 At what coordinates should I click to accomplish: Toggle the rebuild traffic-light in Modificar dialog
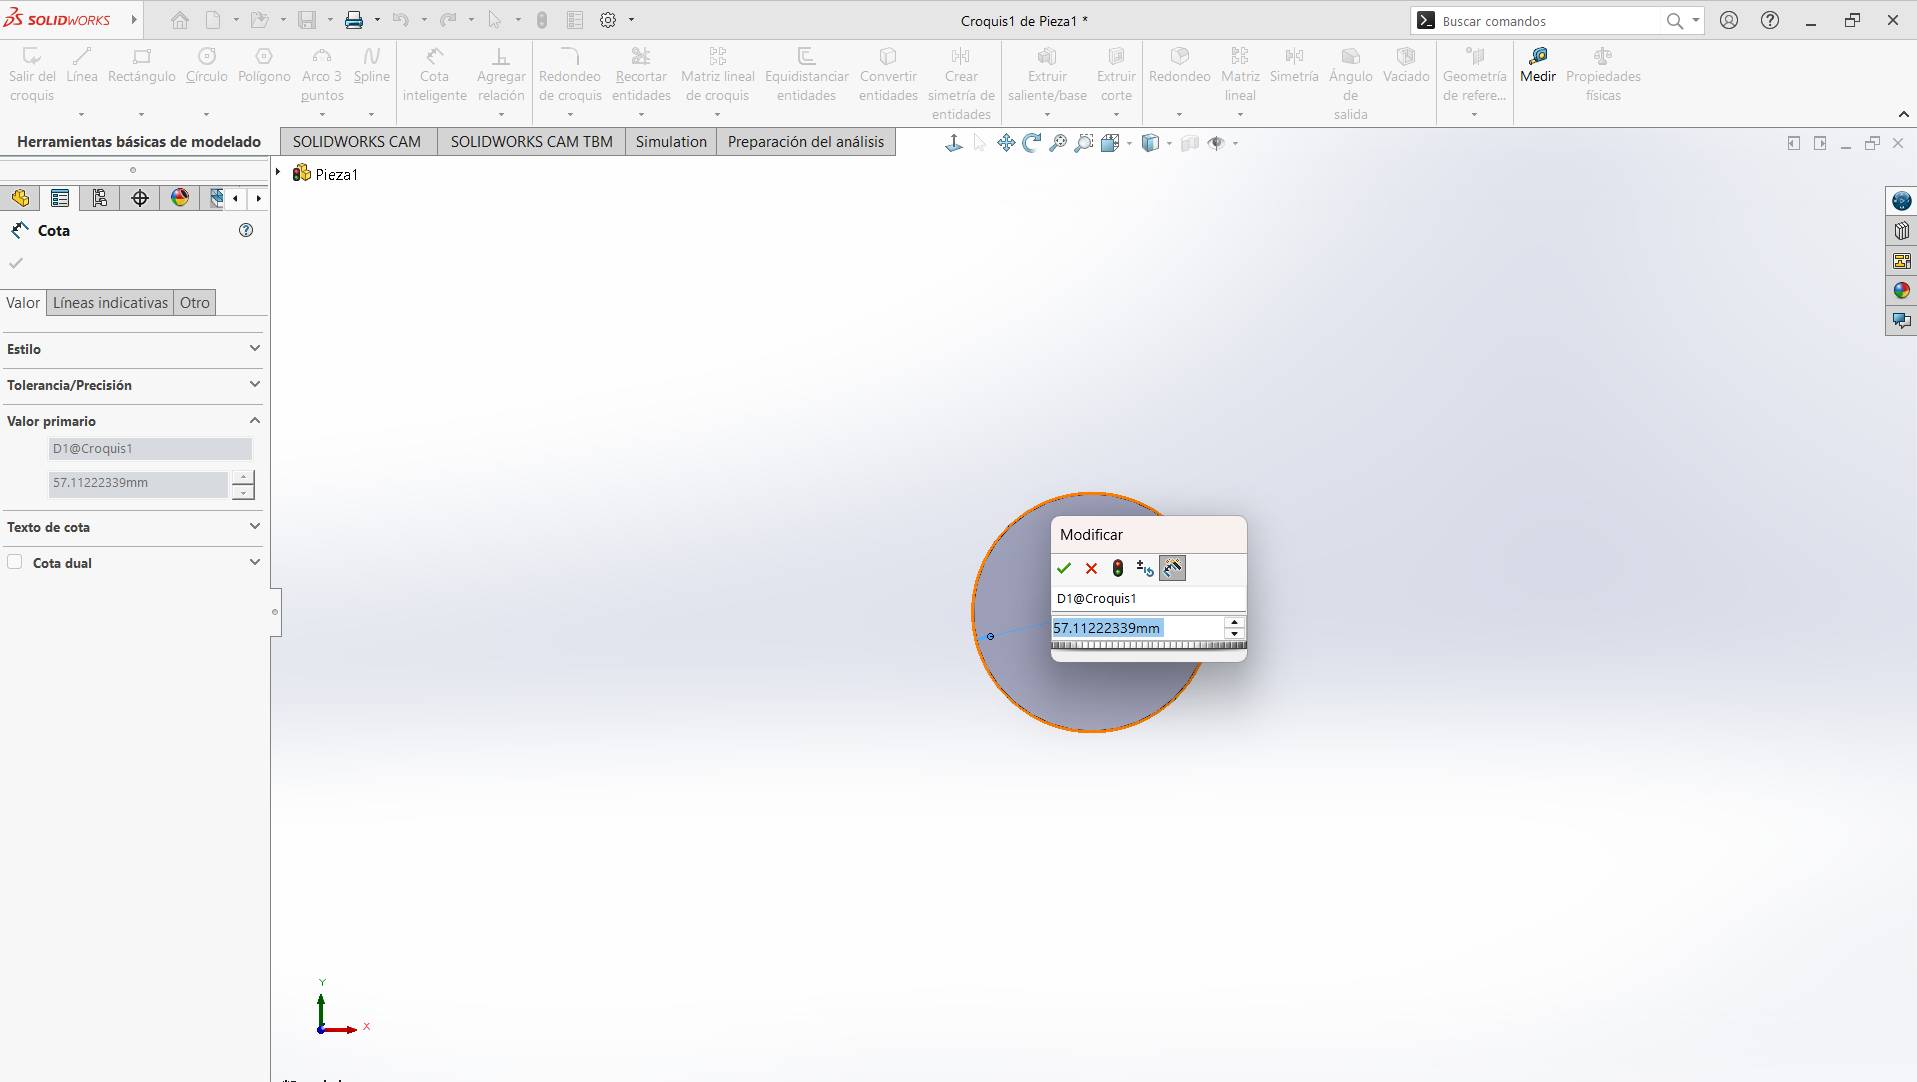coord(1117,568)
